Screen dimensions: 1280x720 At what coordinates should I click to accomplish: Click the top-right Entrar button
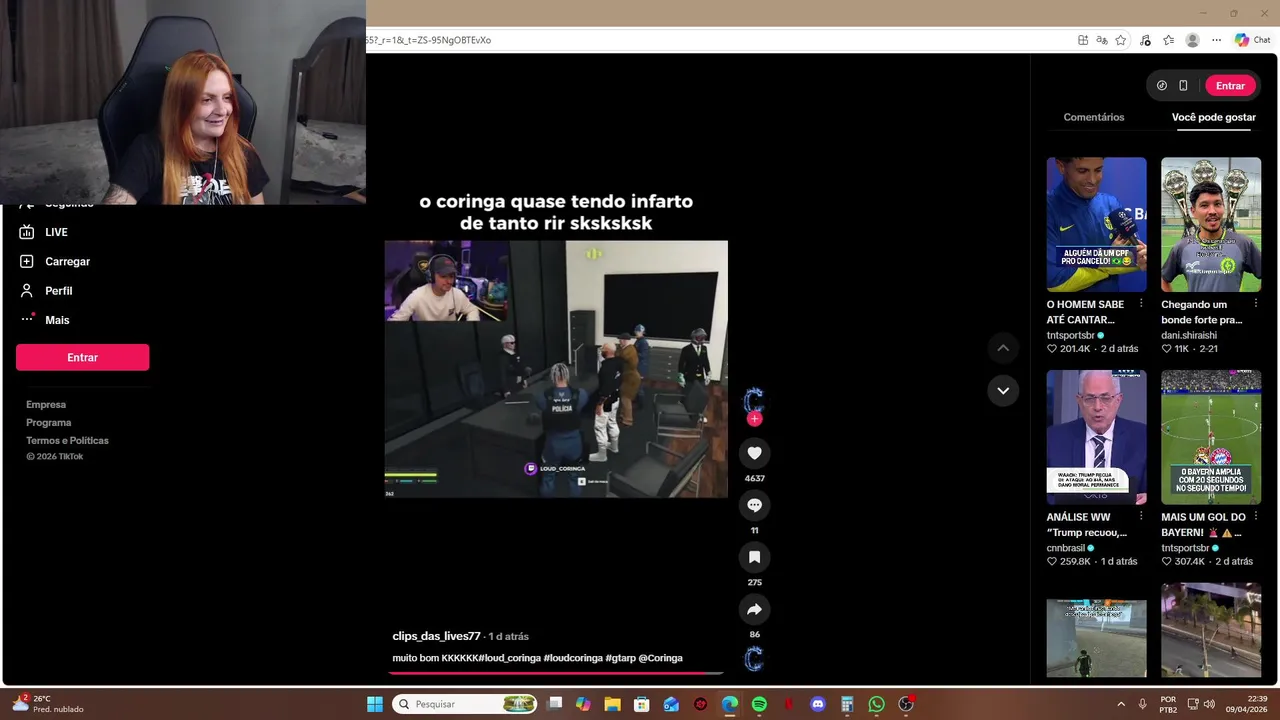coord(1230,85)
